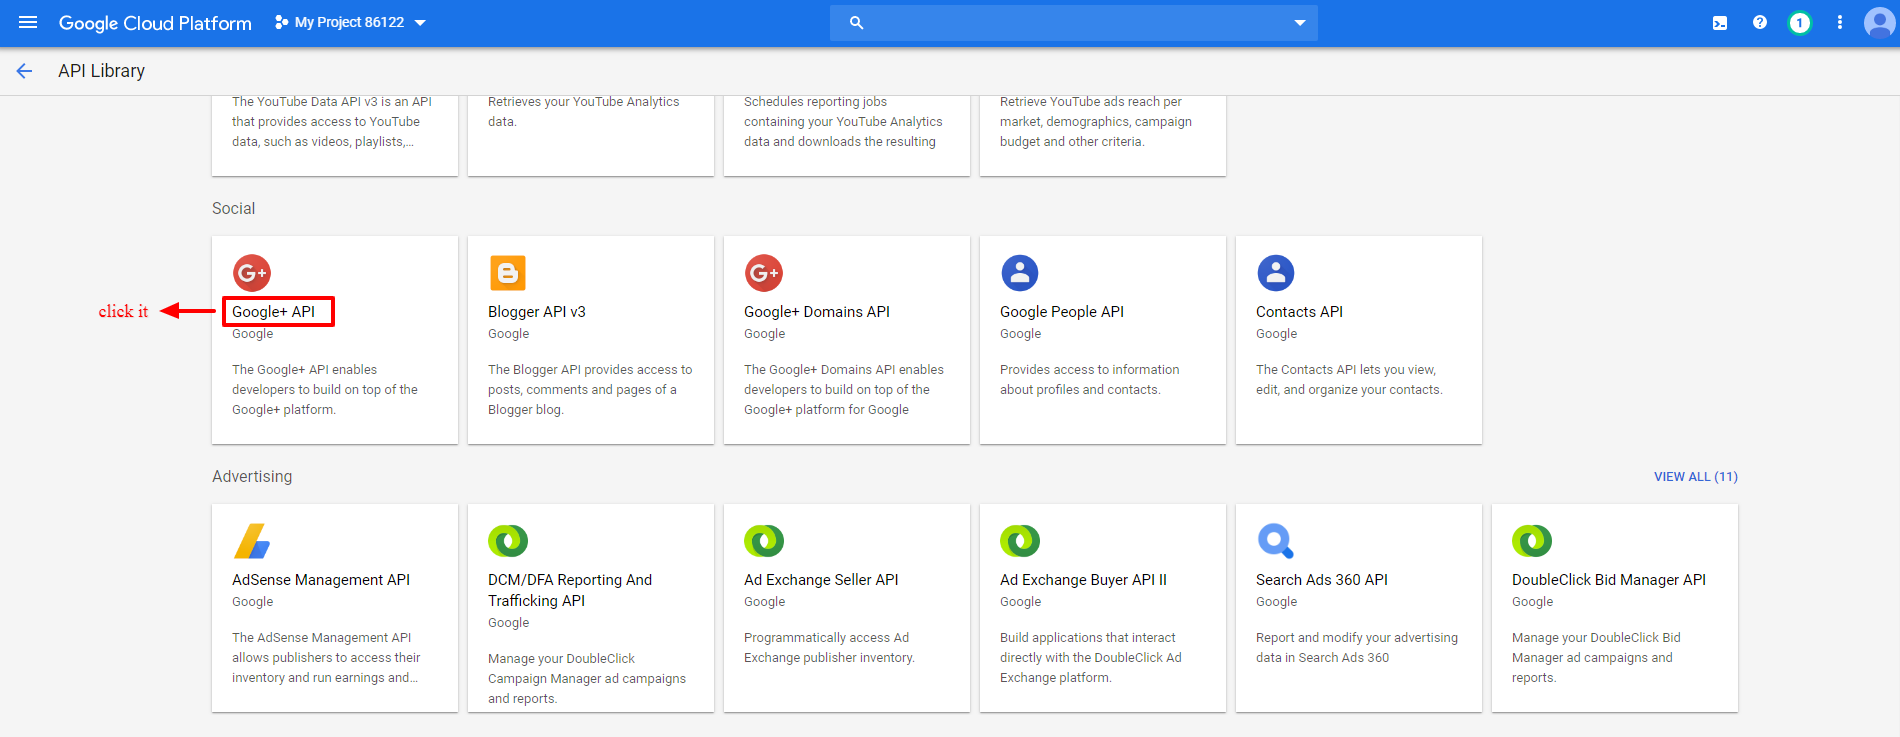Click the Blogger API v3 icon
The image size is (1900, 737).
[x=508, y=273]
